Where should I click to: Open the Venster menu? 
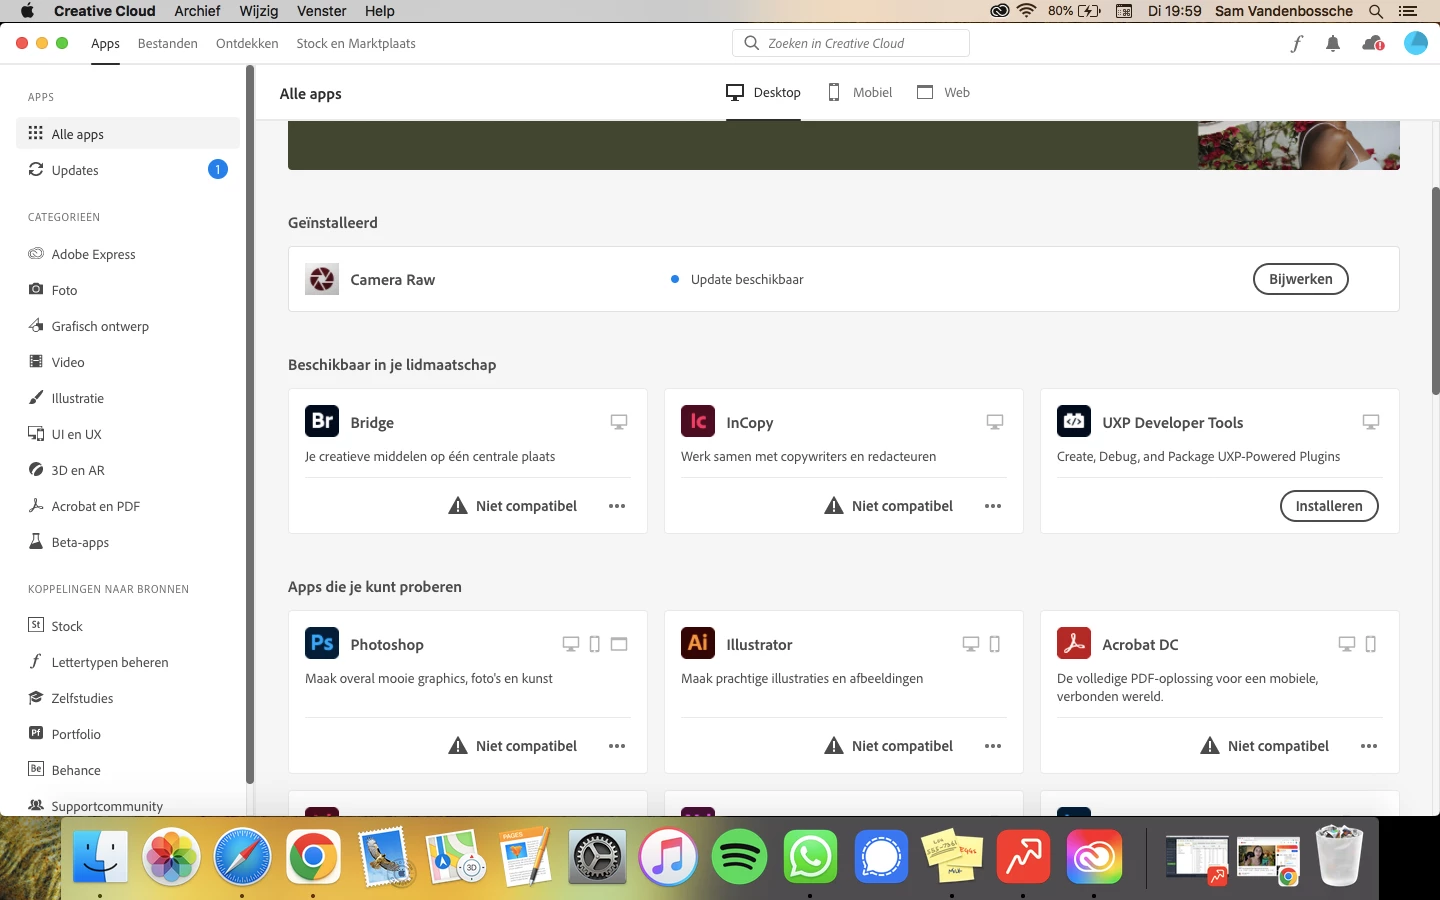pos(322,11)
